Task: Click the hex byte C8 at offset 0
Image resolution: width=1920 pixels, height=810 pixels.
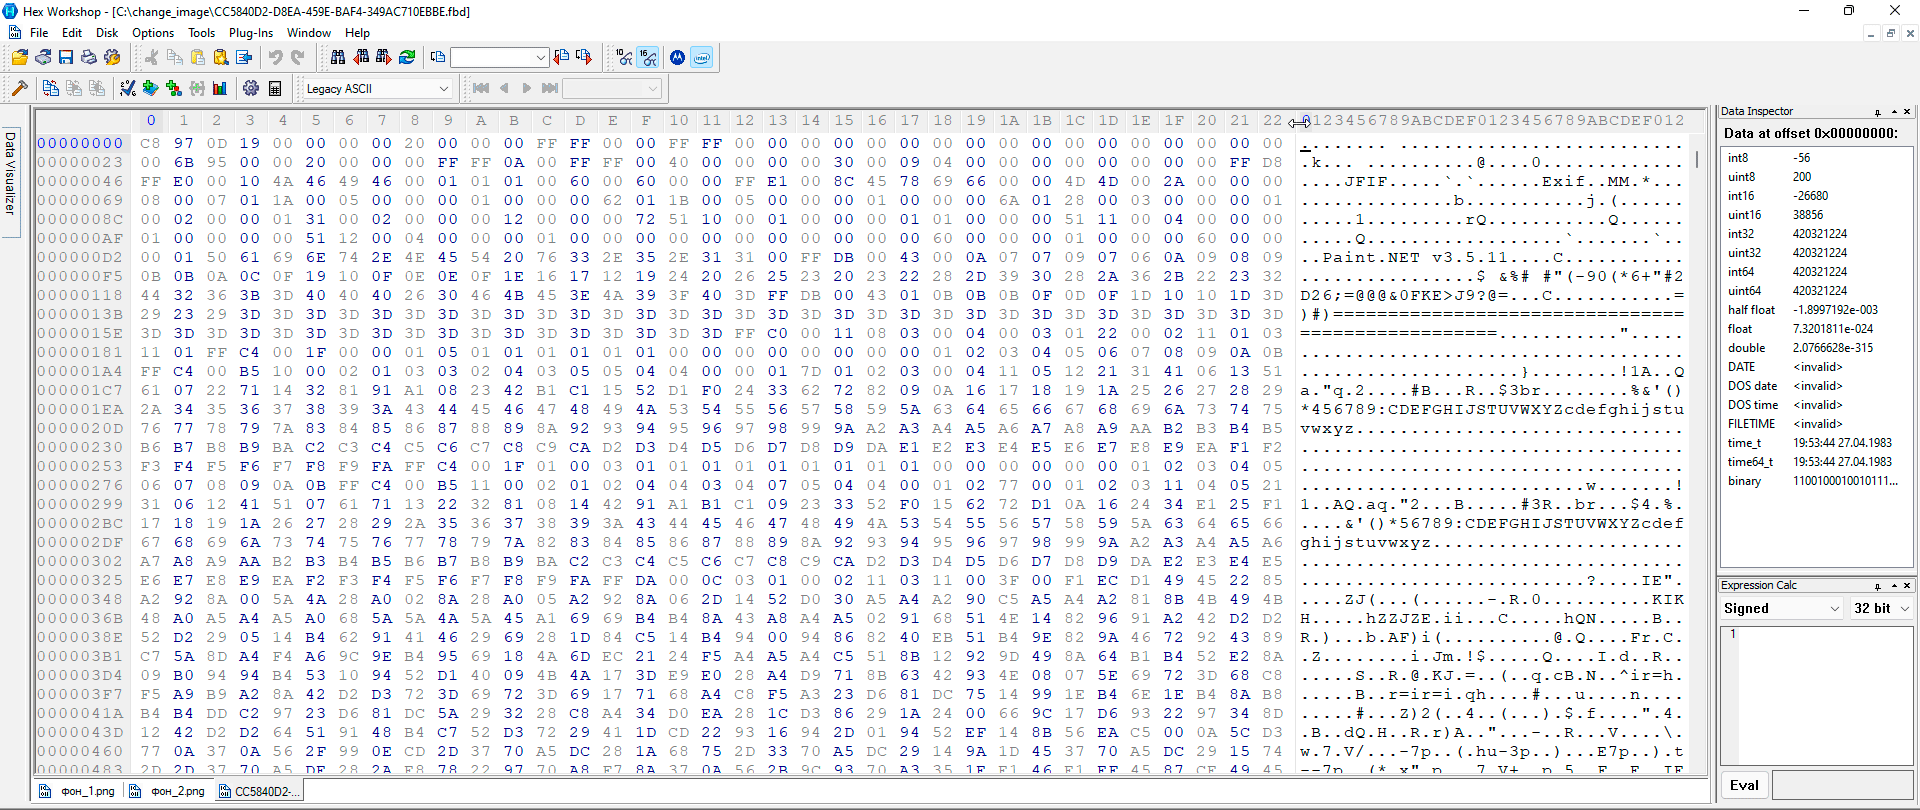Action: (x=151, y=143)
